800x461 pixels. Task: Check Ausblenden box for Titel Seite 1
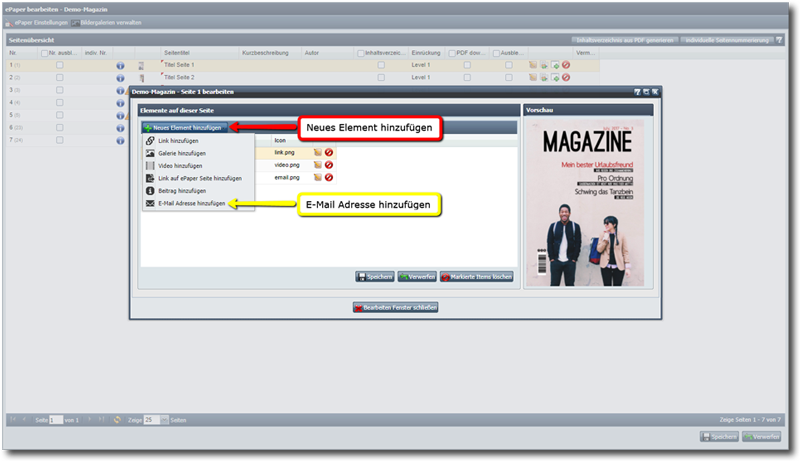coord(509,65)
